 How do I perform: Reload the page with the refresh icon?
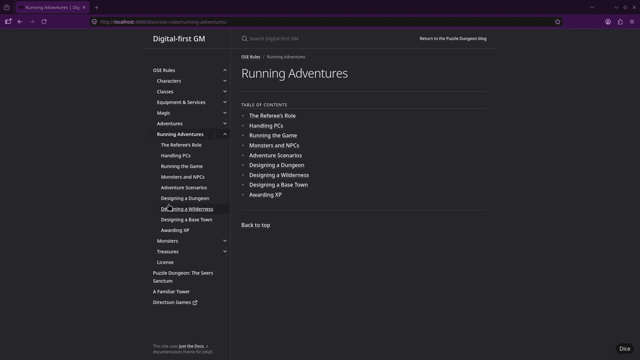click(x=44, y=22)
